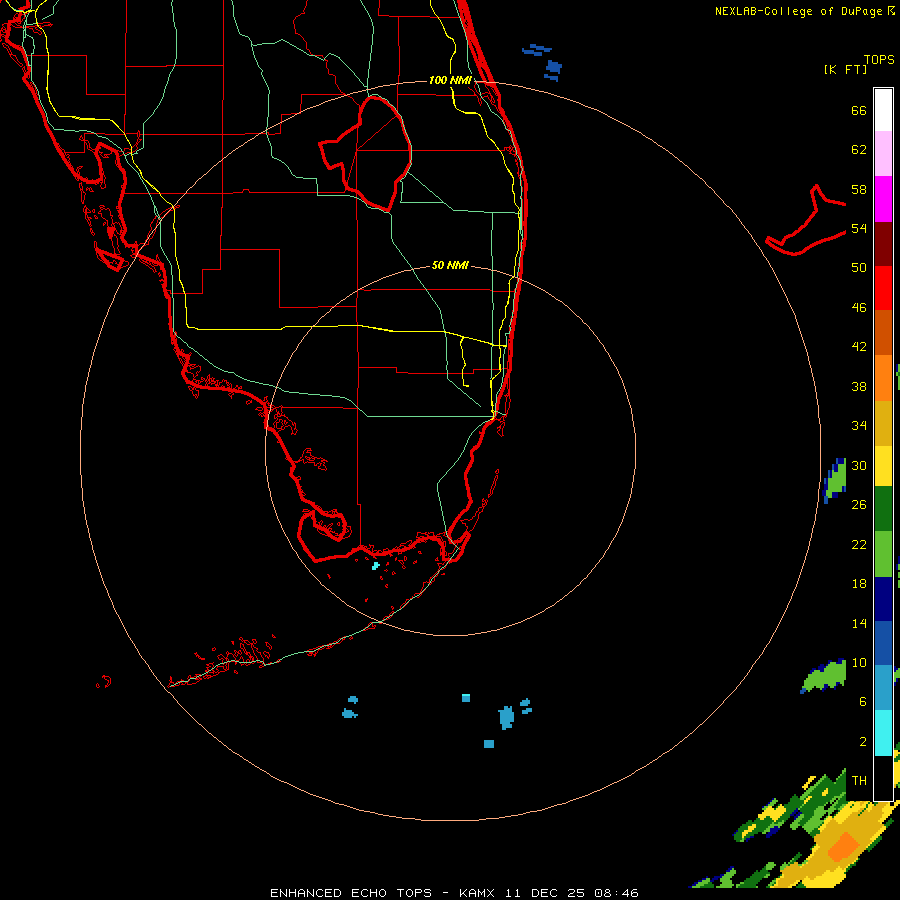Image resolution: width=900 pixels, height=900 pixels.
Task: Click the Lake Okeechobee outline
Action: pyautogui.click(x=366, y=153)
